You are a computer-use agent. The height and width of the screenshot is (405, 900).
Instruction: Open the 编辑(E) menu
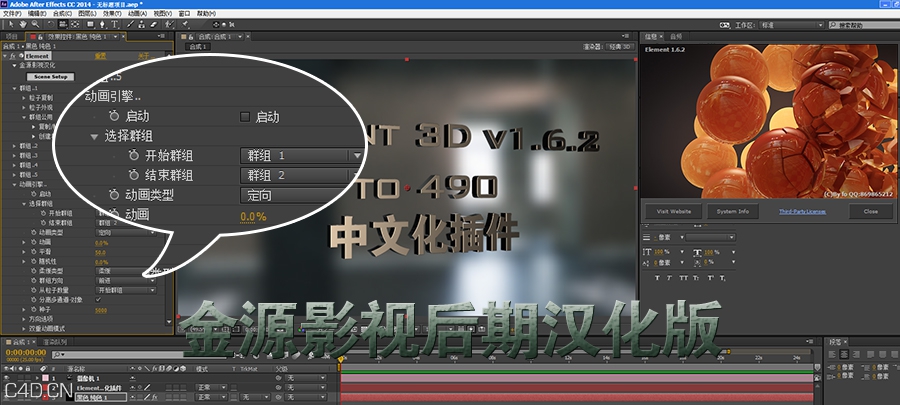coord(37,13)
